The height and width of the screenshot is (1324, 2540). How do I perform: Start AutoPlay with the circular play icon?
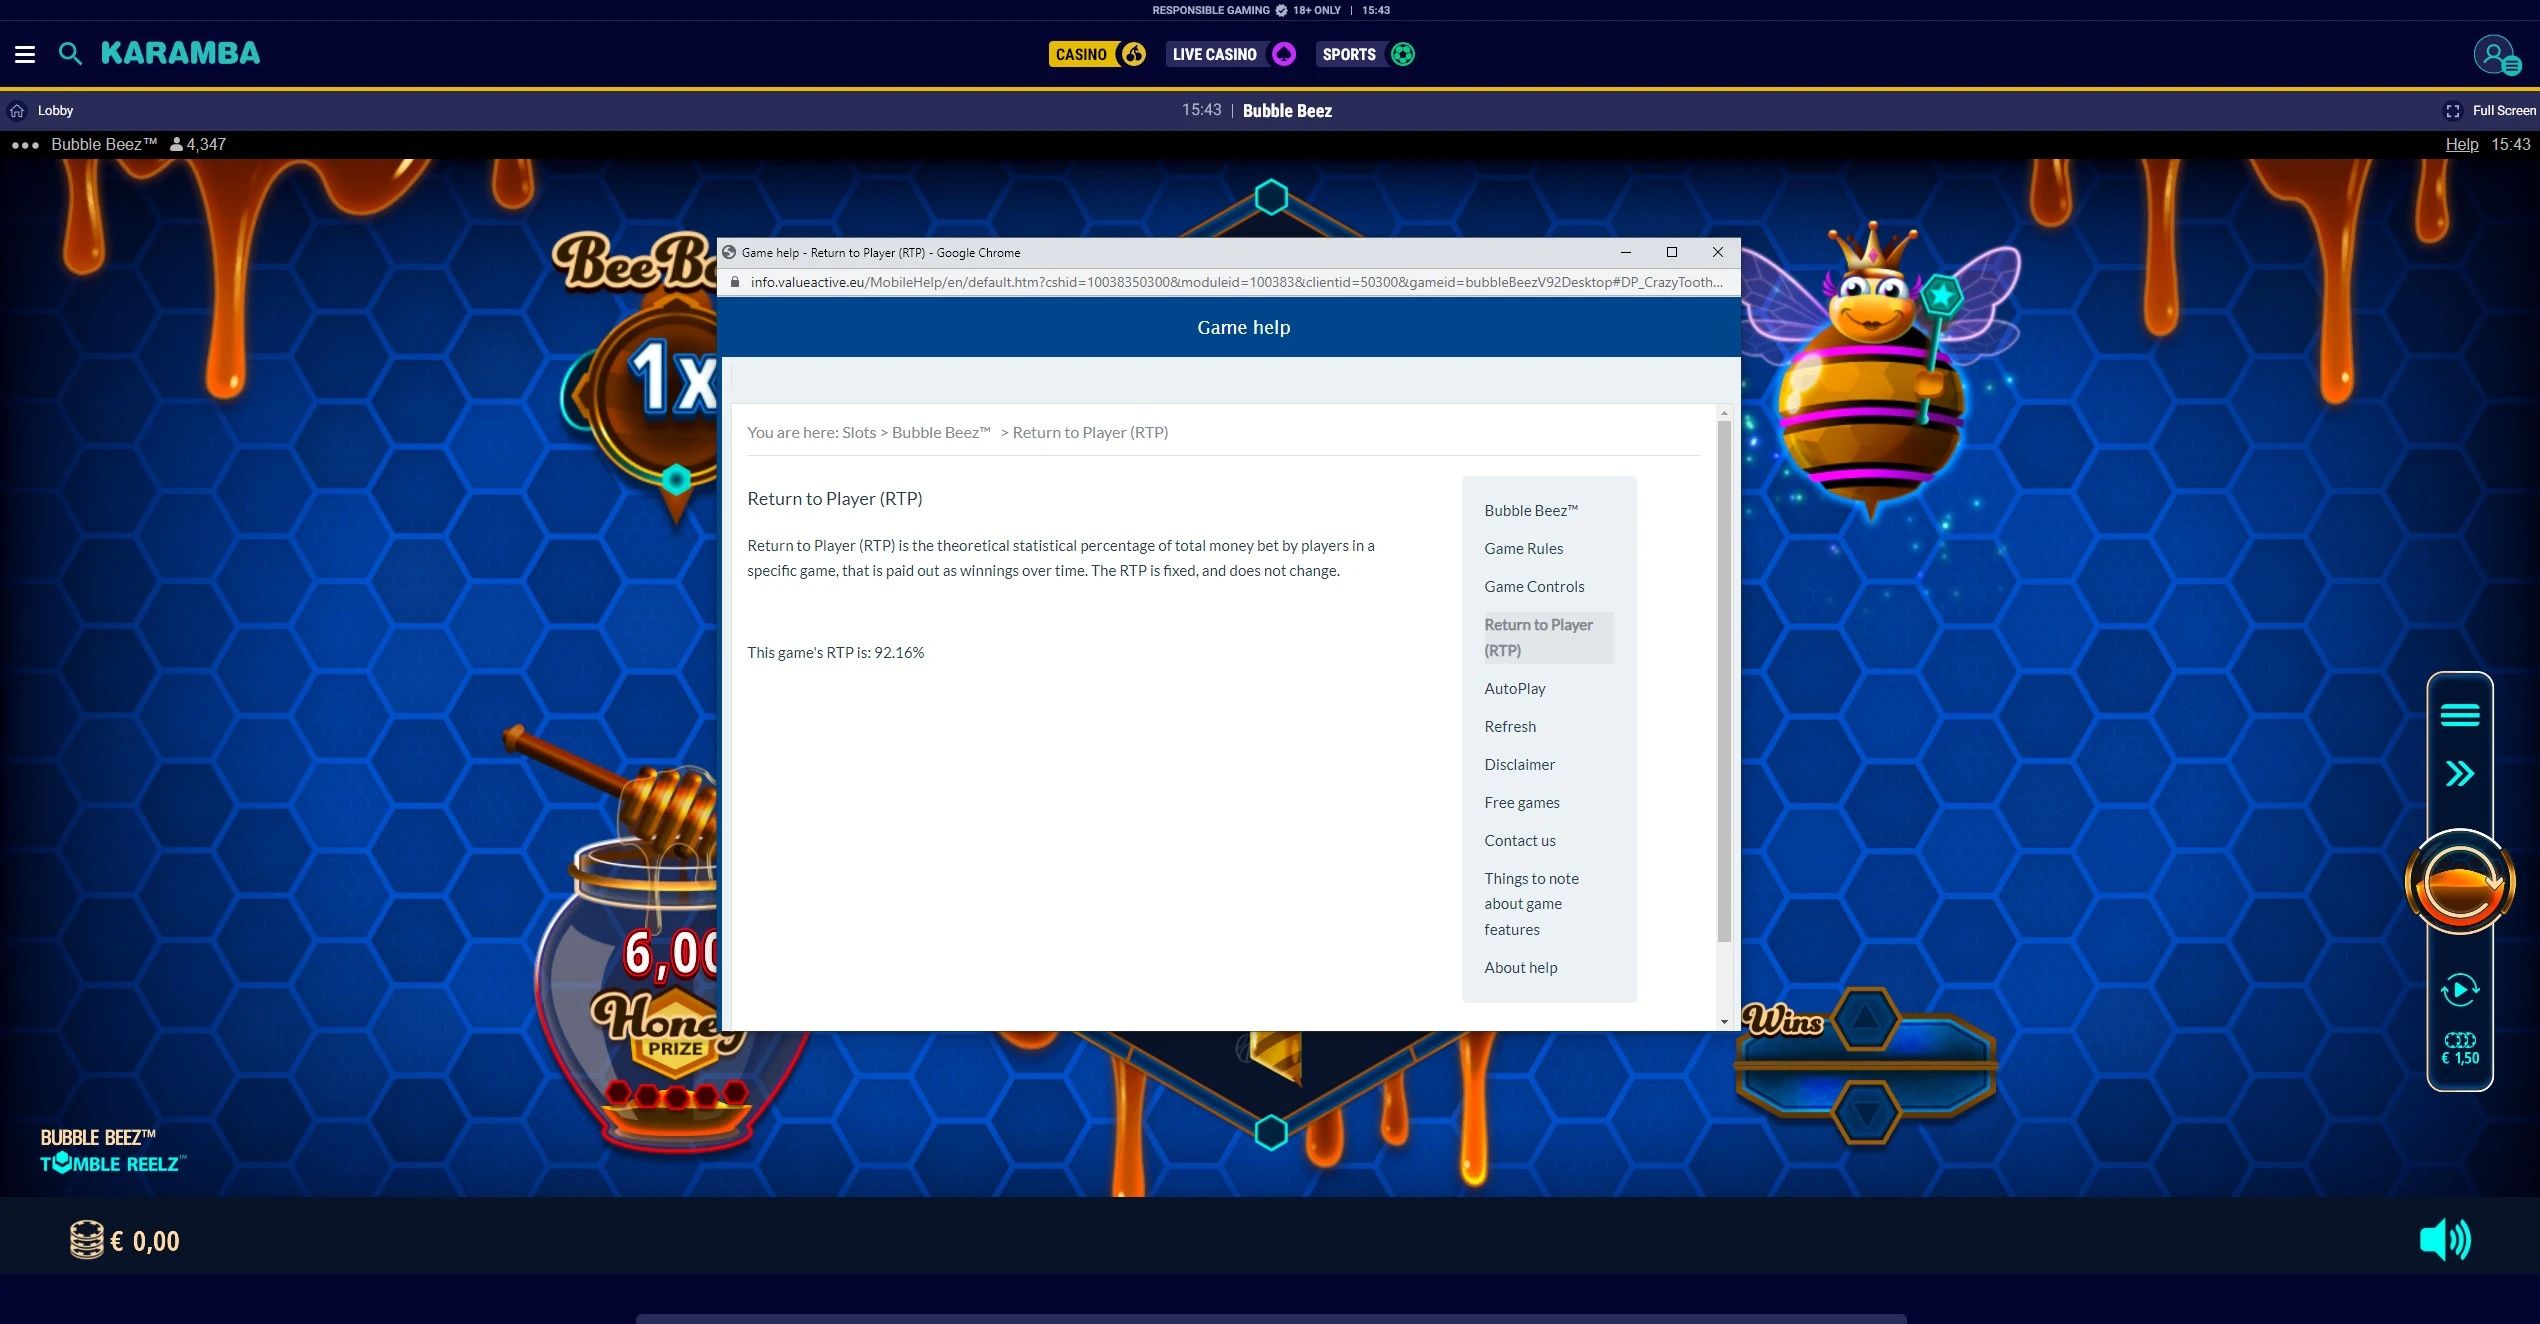[2459, 990]
